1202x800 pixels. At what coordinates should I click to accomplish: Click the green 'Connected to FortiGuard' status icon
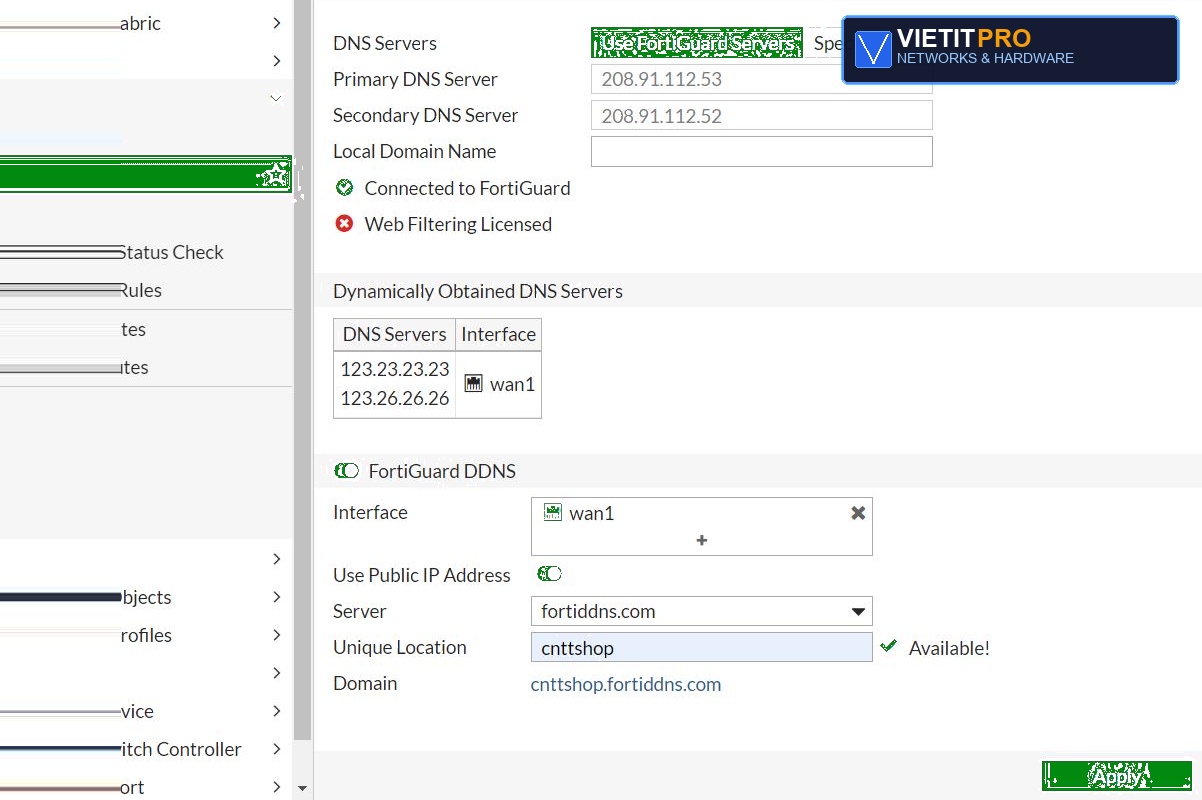click(x=345, y=187)
